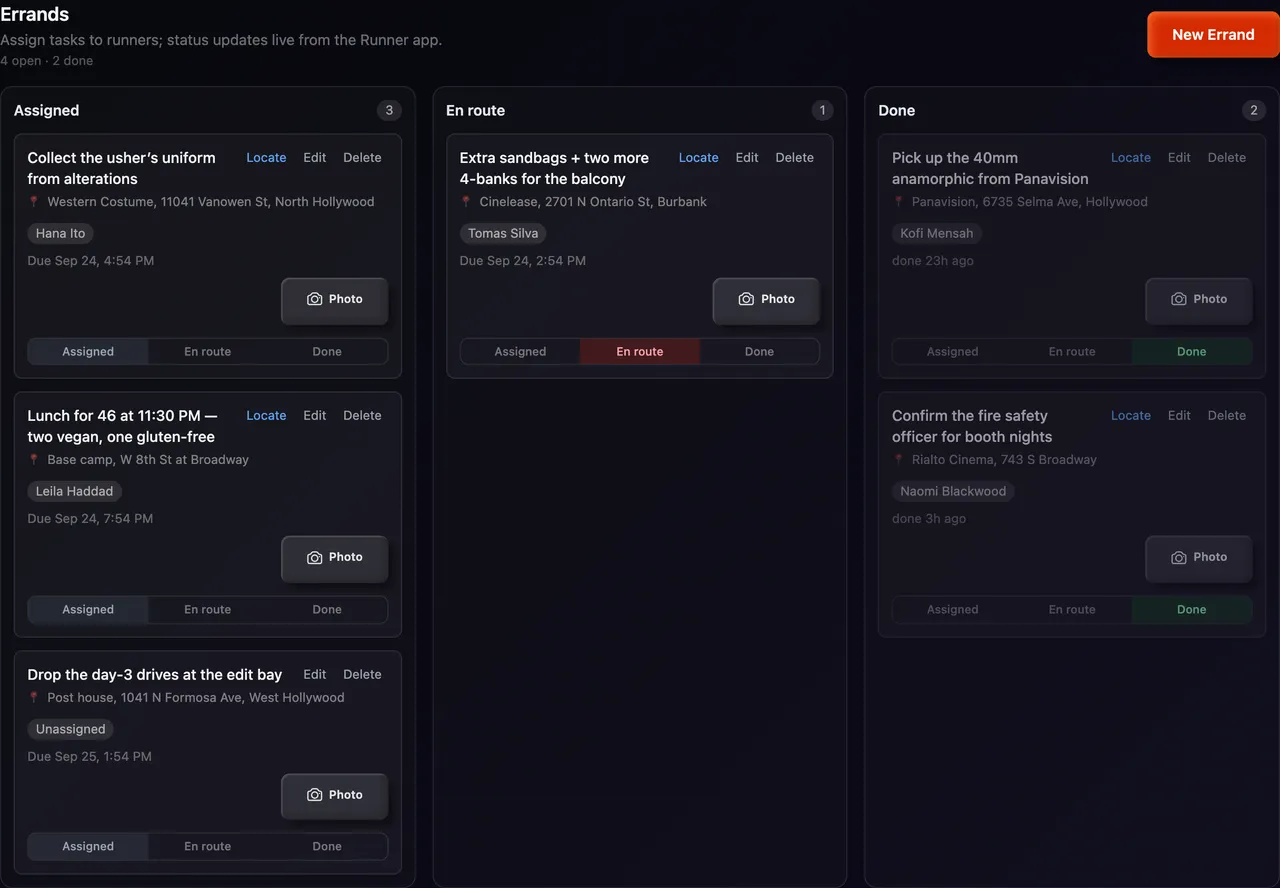
Task: Click the Done column count badge
Action: point(1254,110)
